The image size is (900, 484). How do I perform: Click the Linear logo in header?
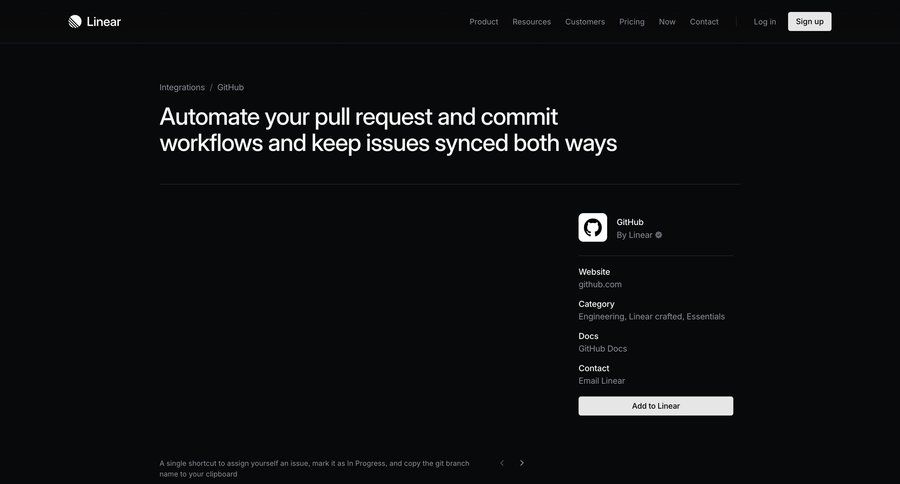click(x=95, y=22)
